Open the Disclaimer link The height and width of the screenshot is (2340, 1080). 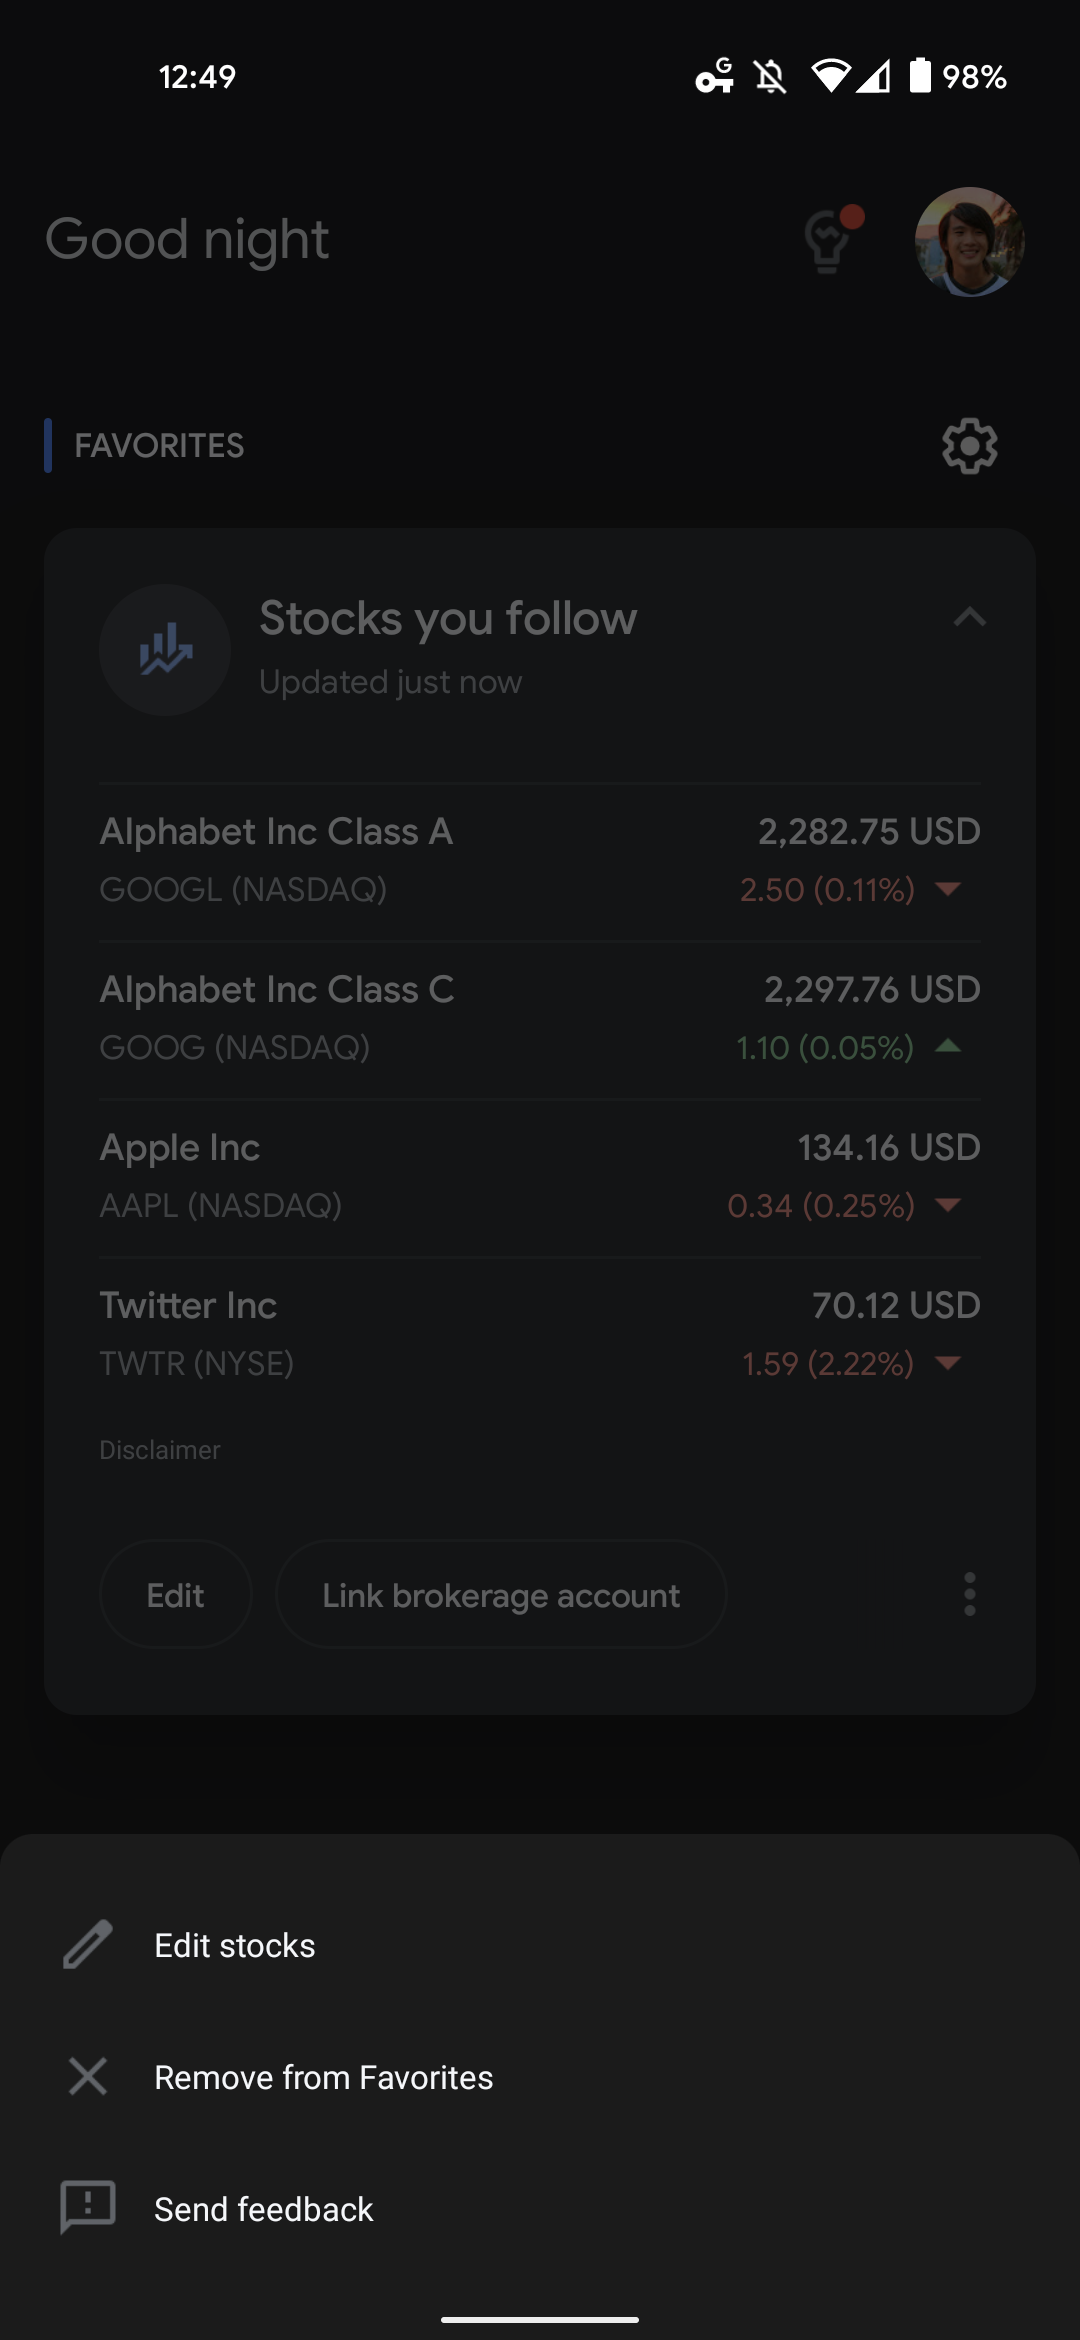pos(160,1450)
